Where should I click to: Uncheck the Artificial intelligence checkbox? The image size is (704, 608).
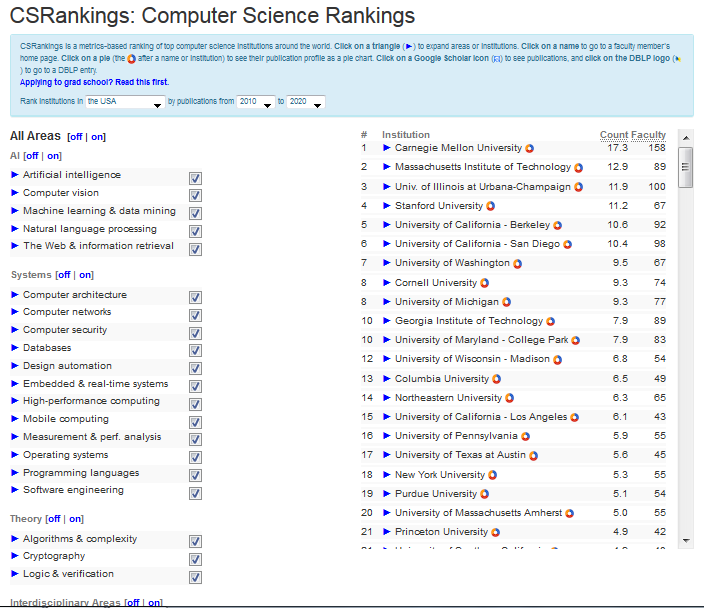tap(195, 177)
